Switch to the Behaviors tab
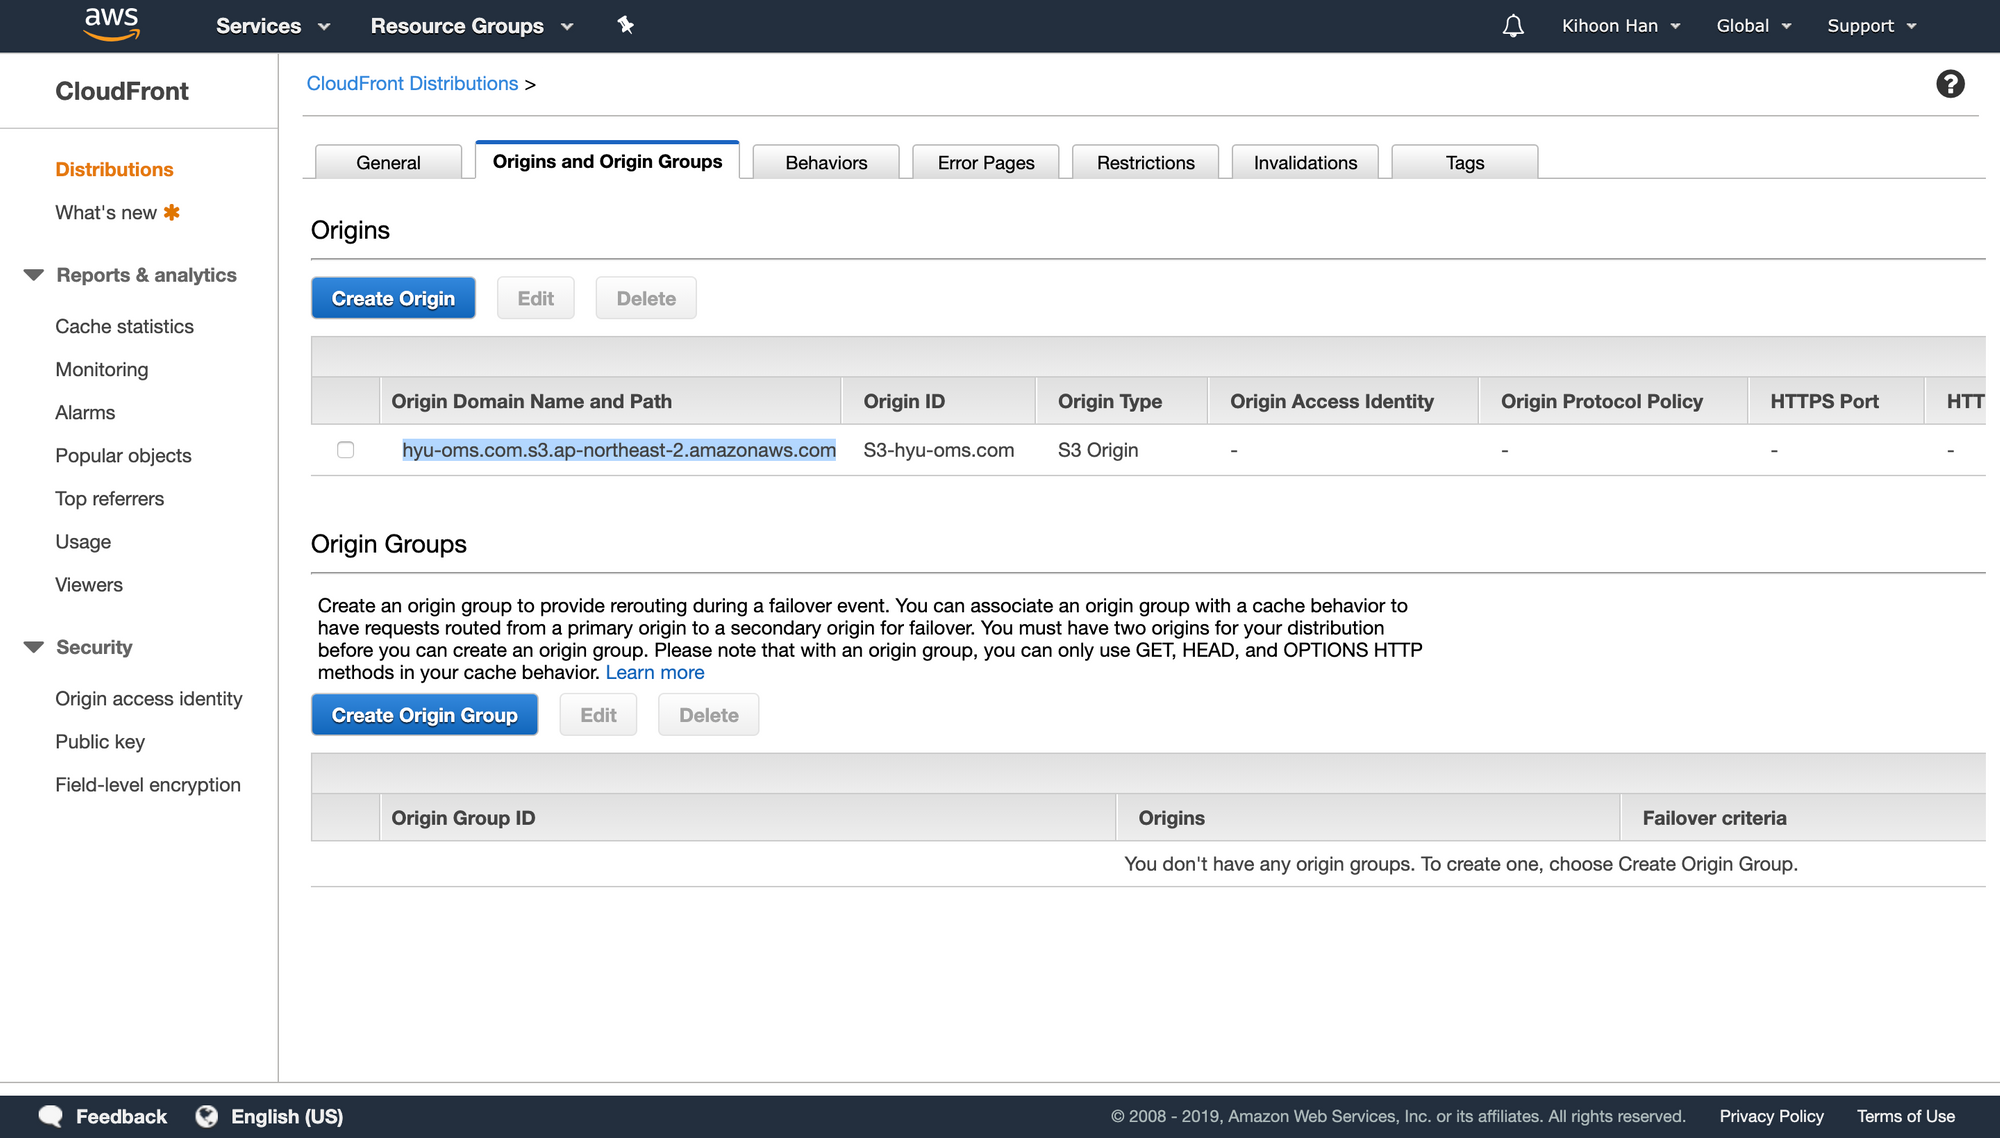This screenshot has width=2000, height=1138. coord(826,162)
